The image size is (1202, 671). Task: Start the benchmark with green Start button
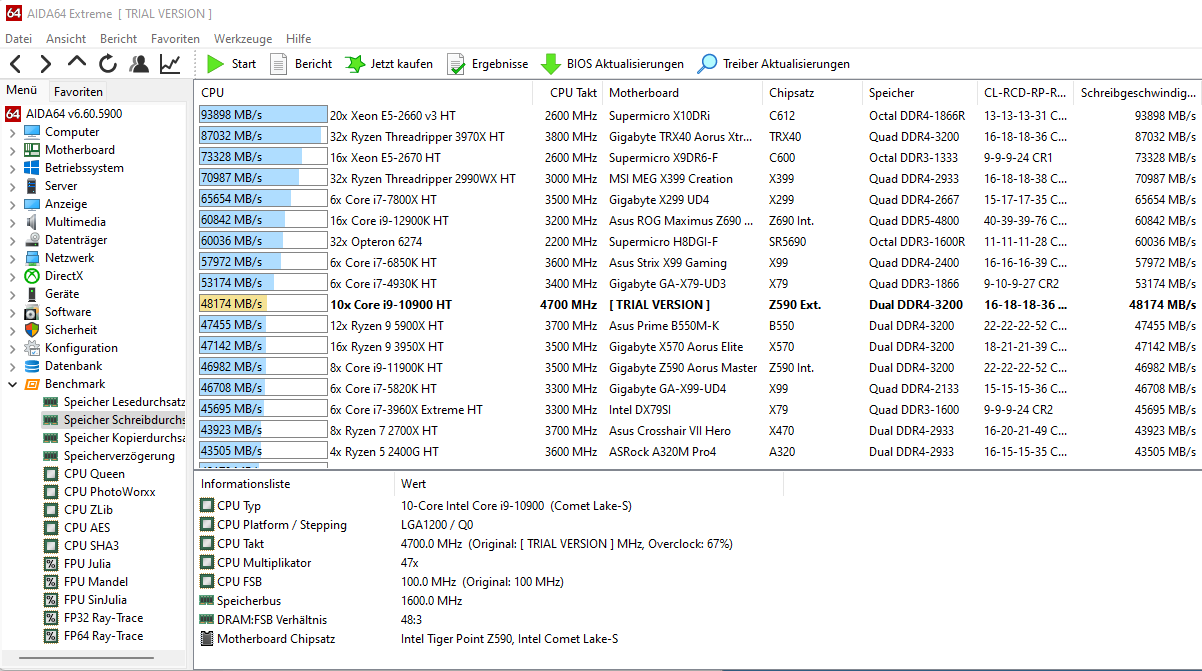231,64
